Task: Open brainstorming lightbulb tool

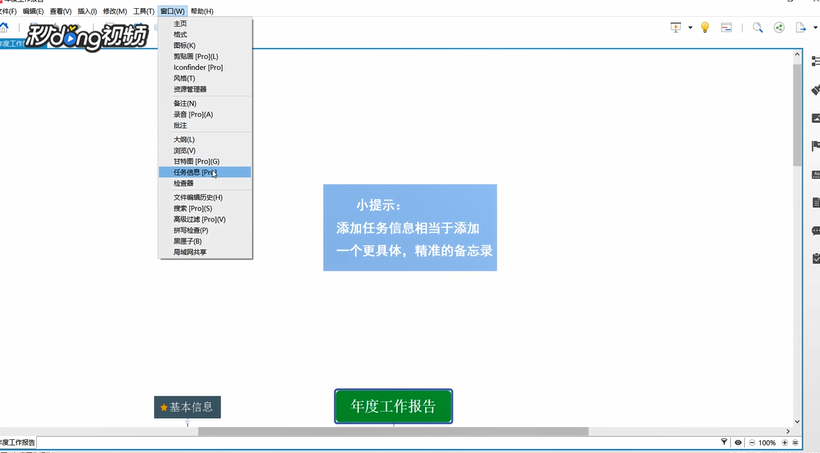Action: tap(705, 28)
